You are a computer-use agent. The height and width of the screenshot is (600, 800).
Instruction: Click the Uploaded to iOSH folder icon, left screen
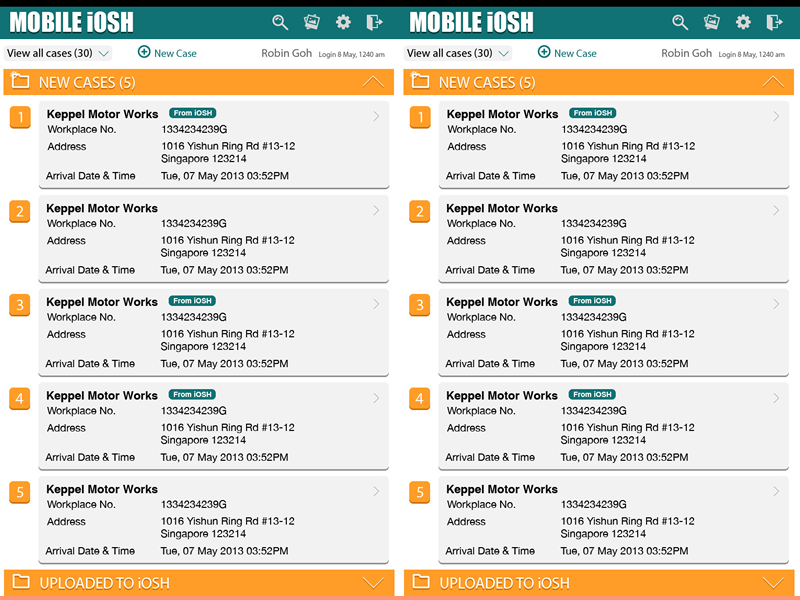[21, 581]
